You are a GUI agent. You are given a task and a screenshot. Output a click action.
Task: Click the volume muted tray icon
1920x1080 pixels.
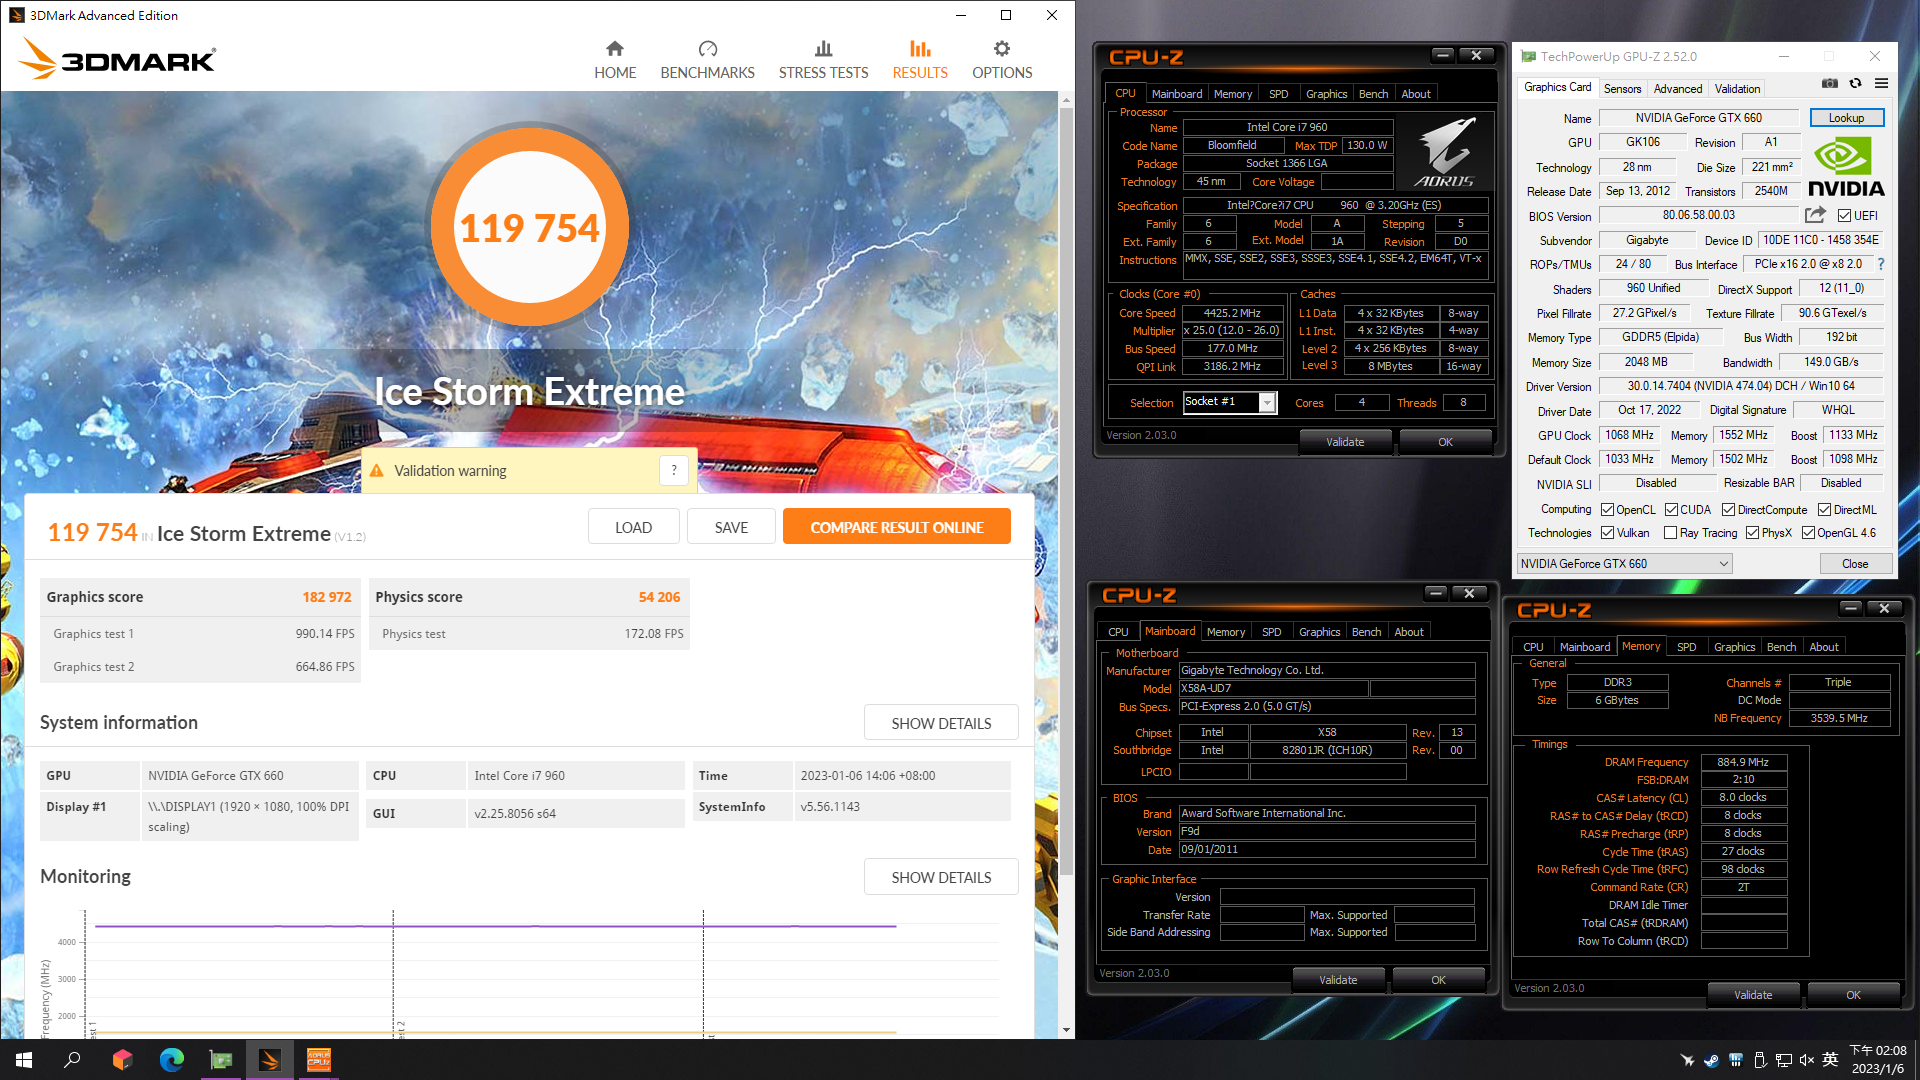pos(1806,1060)
